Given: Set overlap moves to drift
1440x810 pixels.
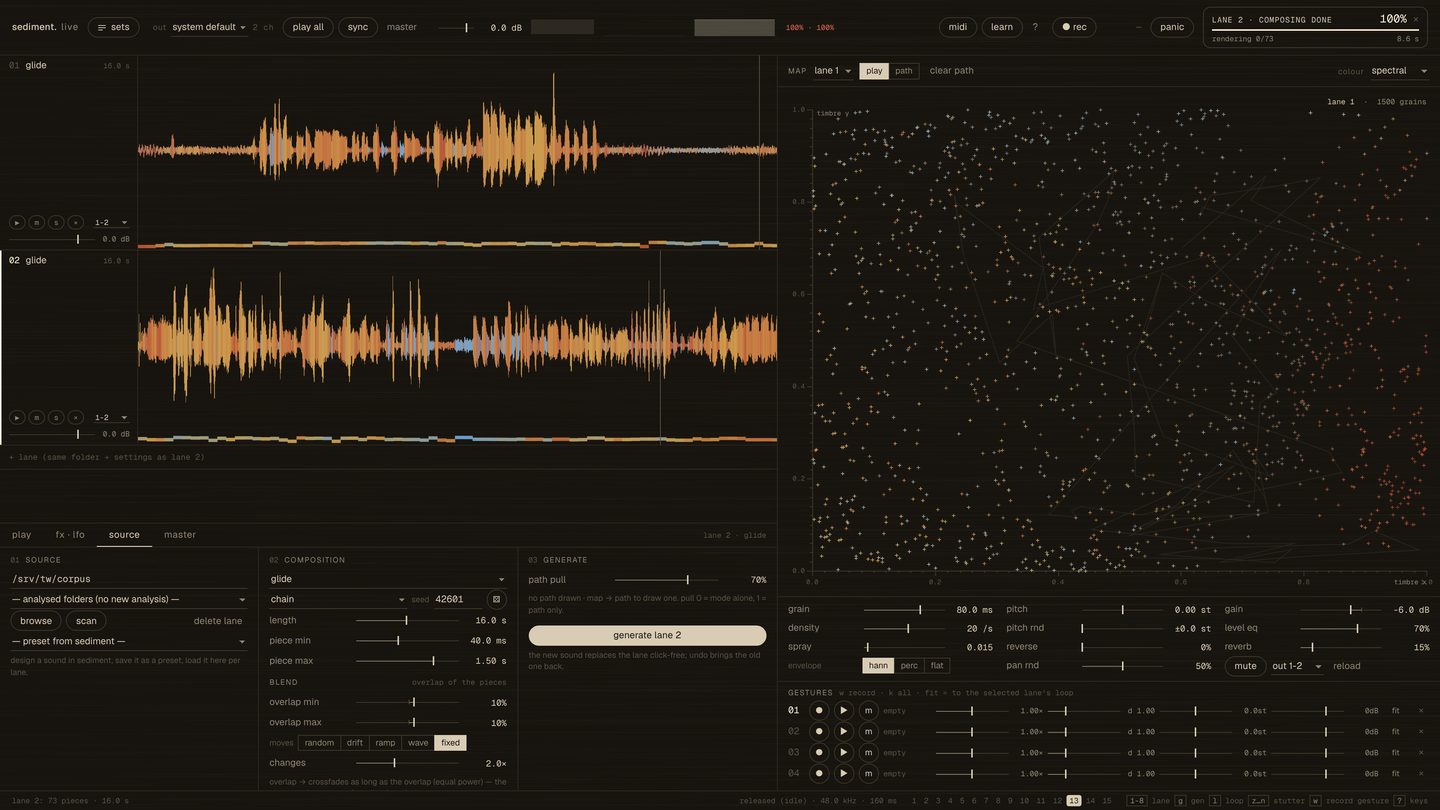Looking at the screenshot, I should [x=355, y=743].
